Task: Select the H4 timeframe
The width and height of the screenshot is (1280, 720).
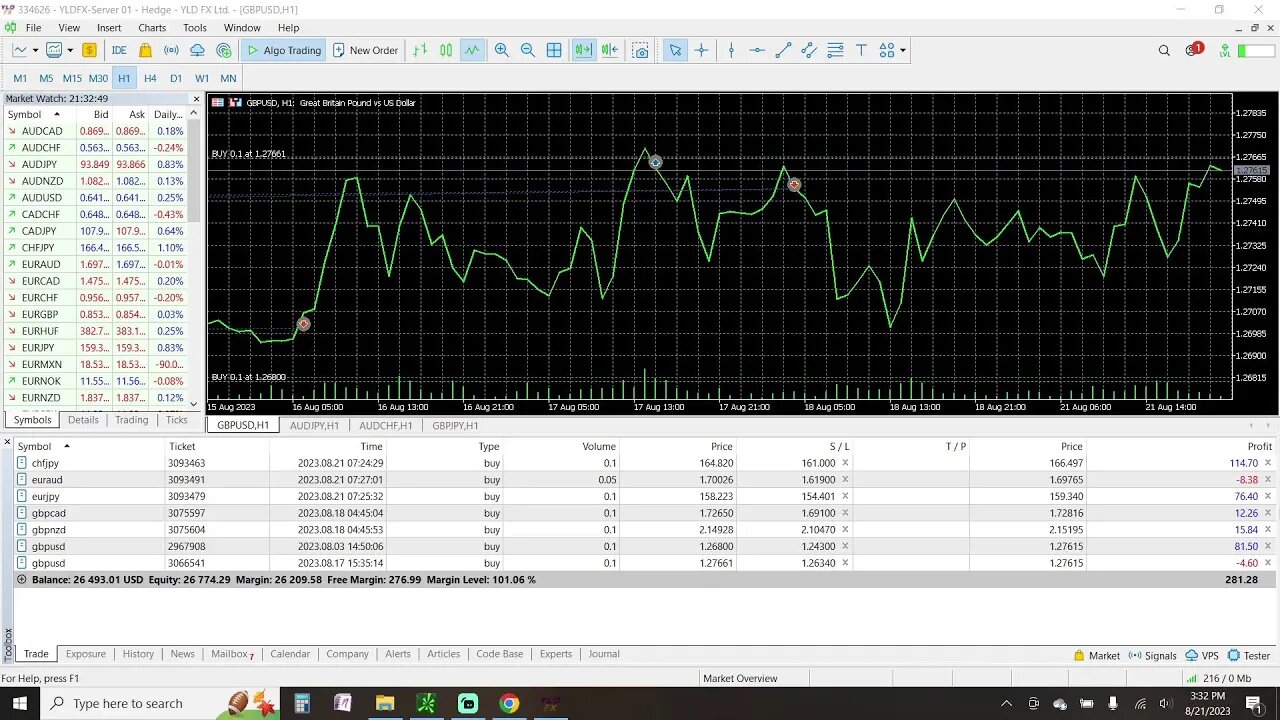Action: [150, 78]
